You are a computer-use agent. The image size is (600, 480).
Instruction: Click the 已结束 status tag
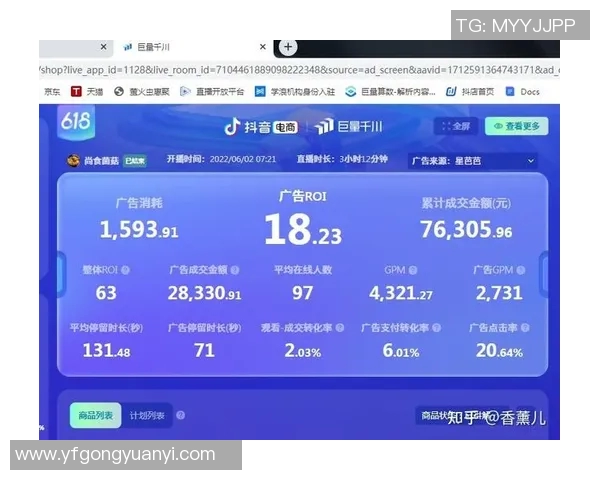point(135,161)
